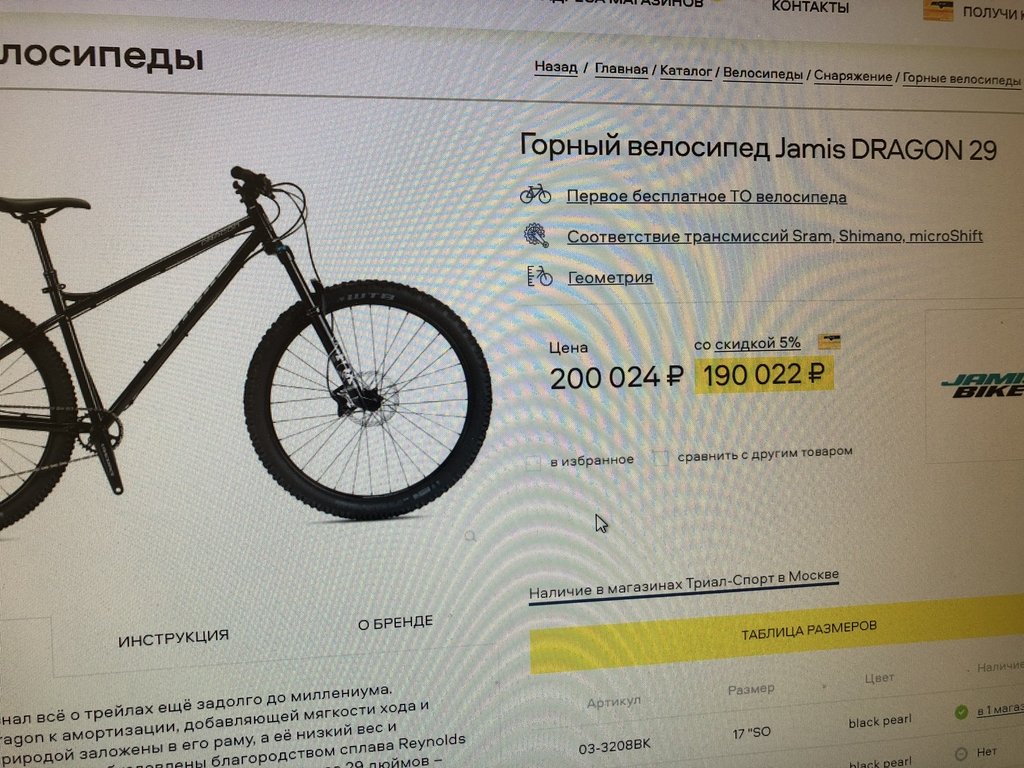Viewport: 1024px width, 768px height.
Task: Go to Каталог in breadcrumbs
Action: tap(686, 71)
